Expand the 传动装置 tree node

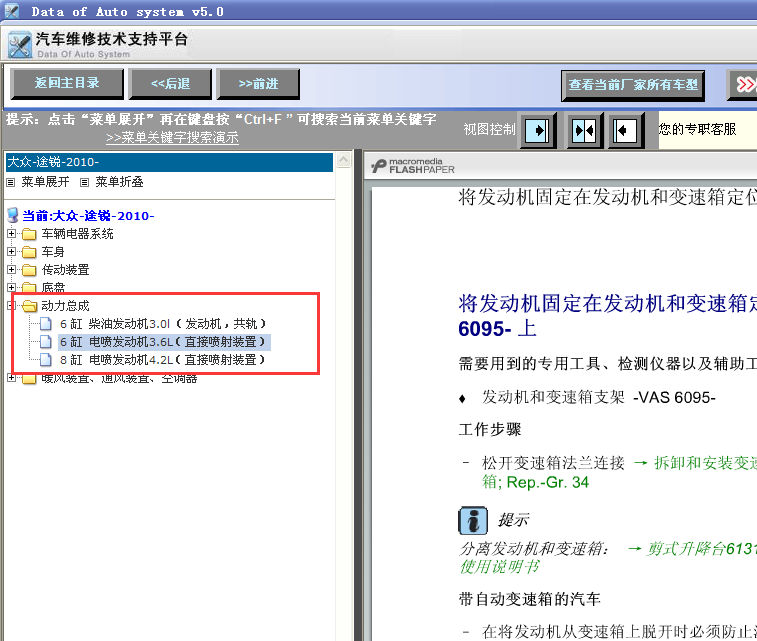pyautogui.click(x=12, y=269)
